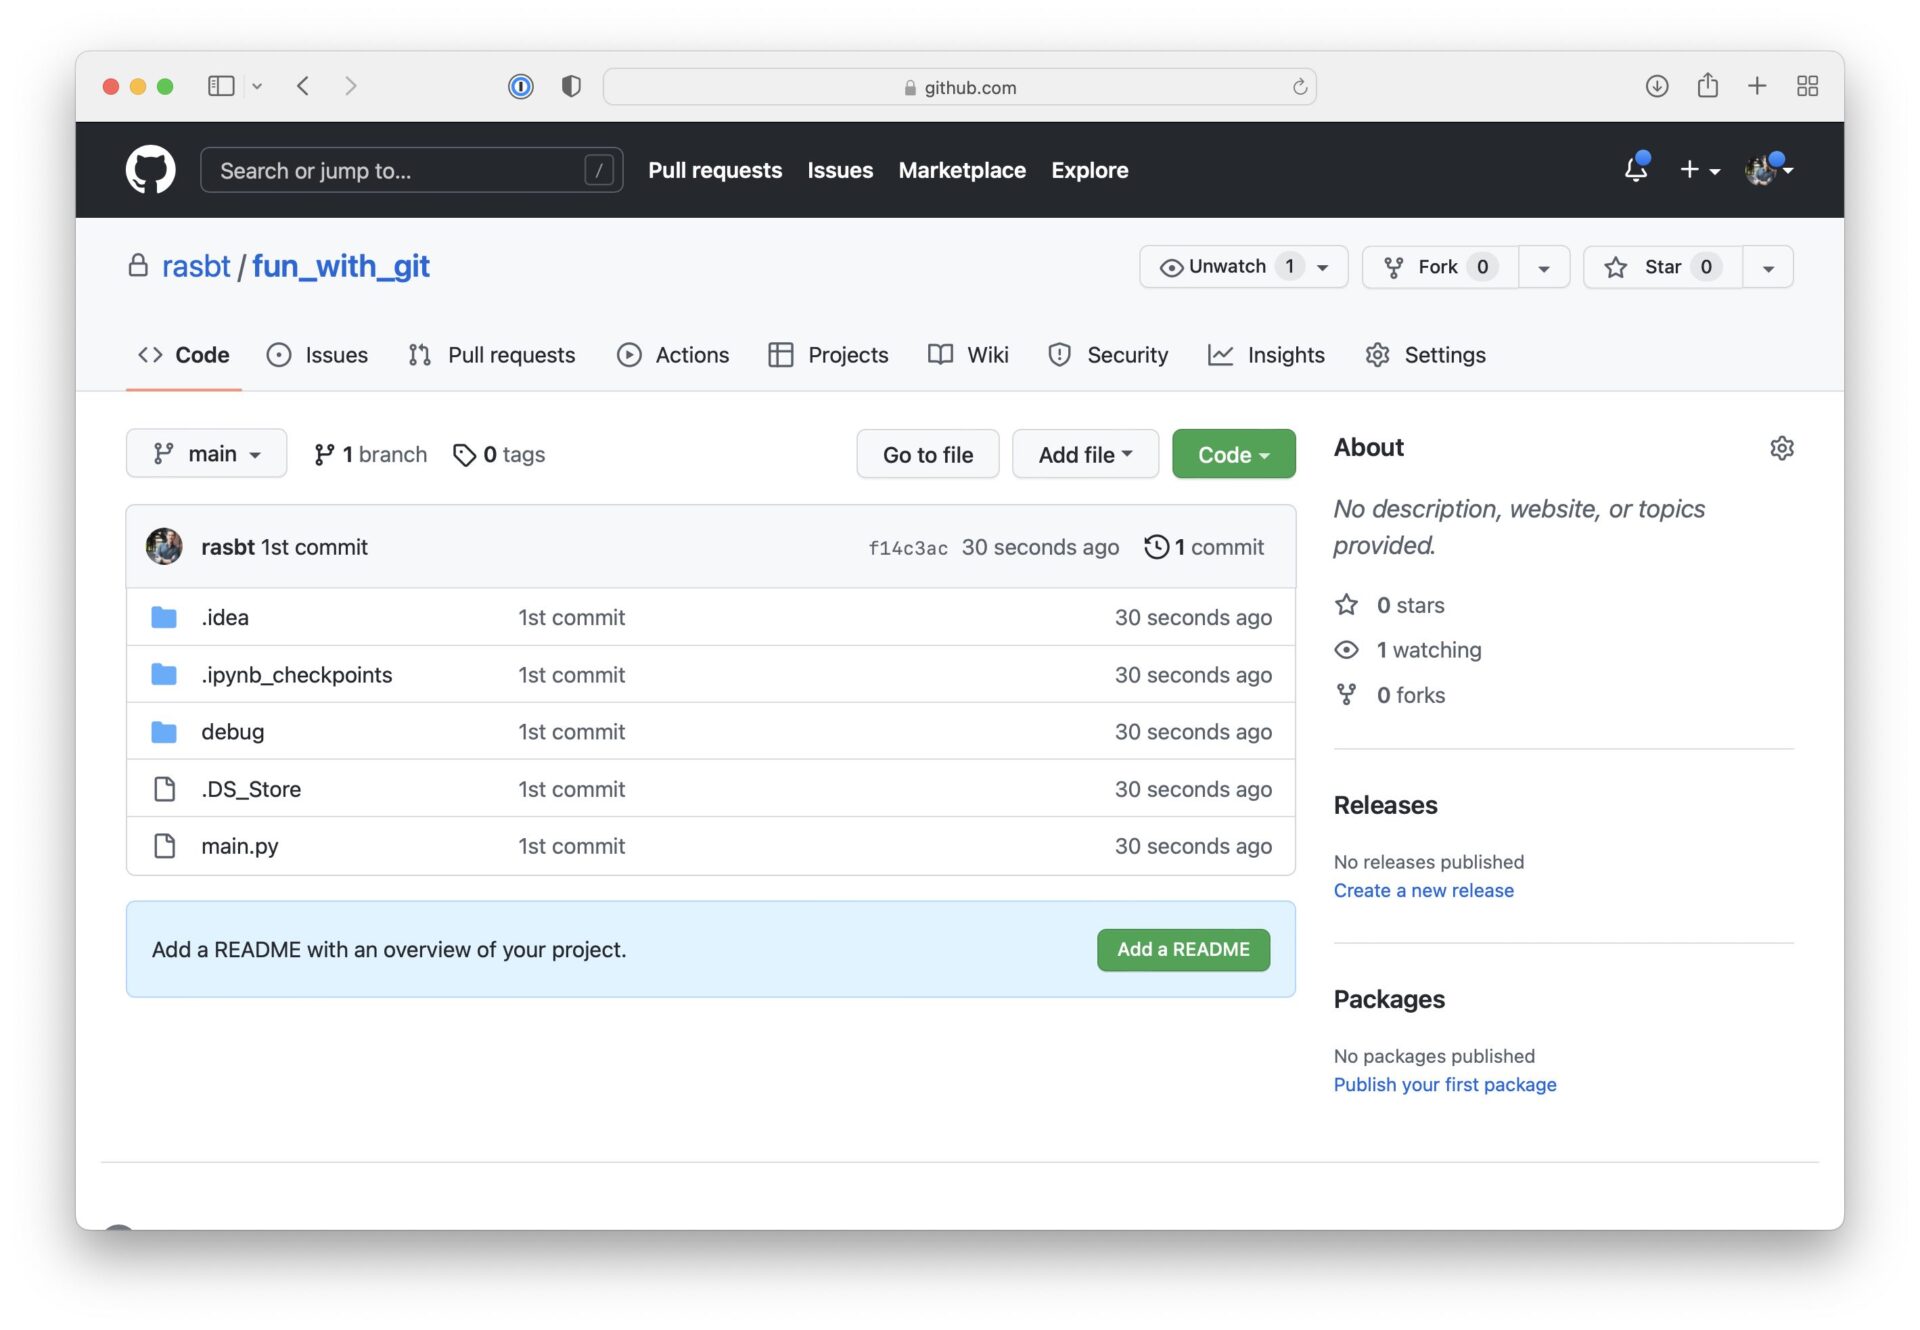Click the Unwatch button
Viewport: 1920px width, 1330px height.
tap(1243, 267)
